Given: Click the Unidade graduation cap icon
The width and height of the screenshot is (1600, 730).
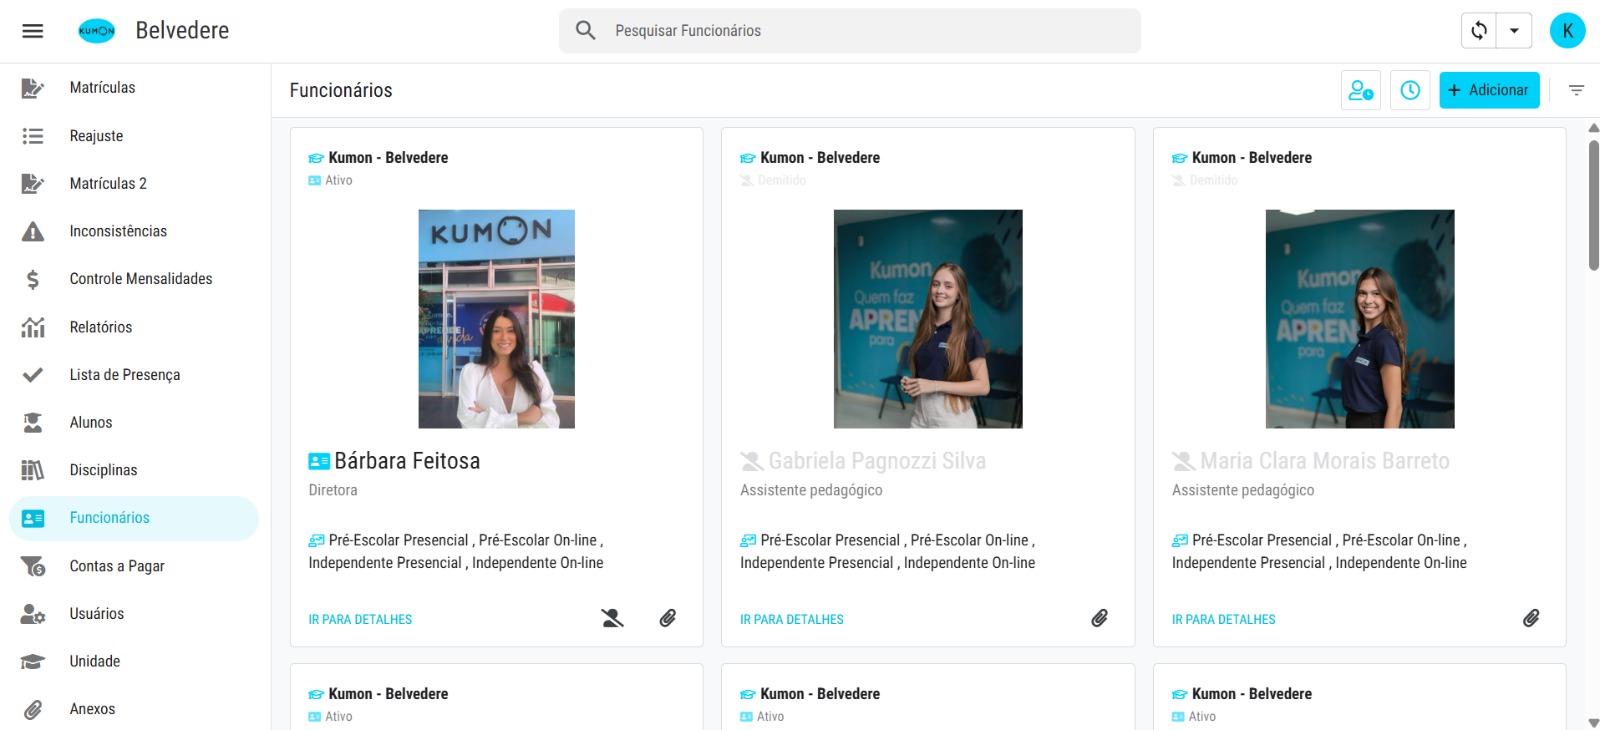Looking at the screenshot, I should 33,662.
